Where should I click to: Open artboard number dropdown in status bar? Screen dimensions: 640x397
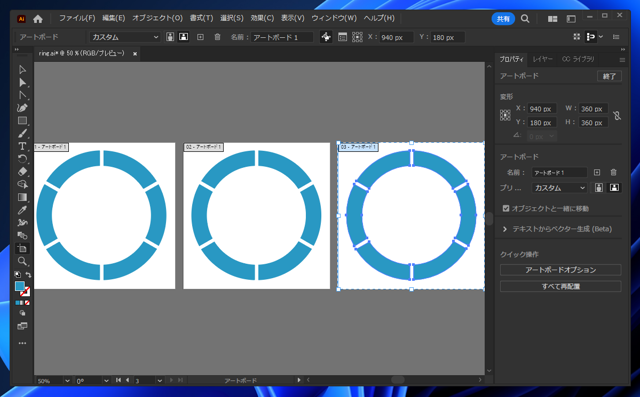(160, 381)
